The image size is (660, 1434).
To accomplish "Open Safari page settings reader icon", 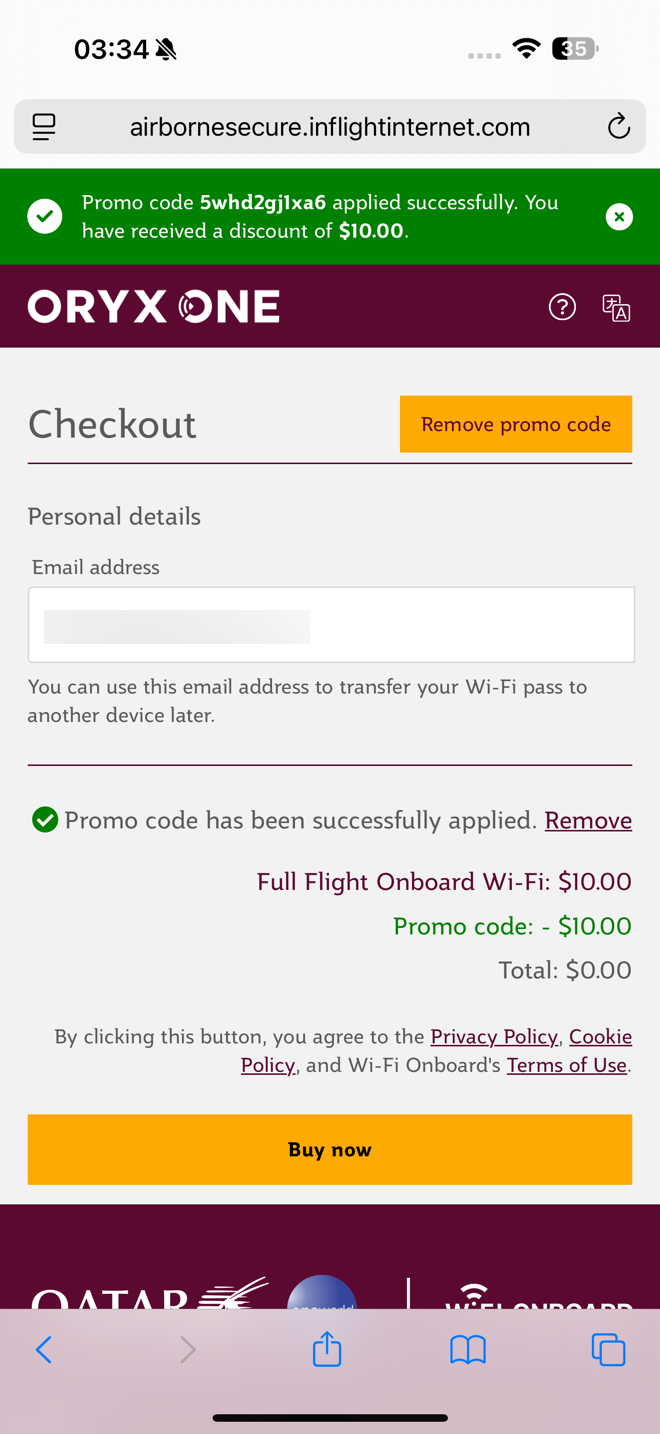I will 44,127.
